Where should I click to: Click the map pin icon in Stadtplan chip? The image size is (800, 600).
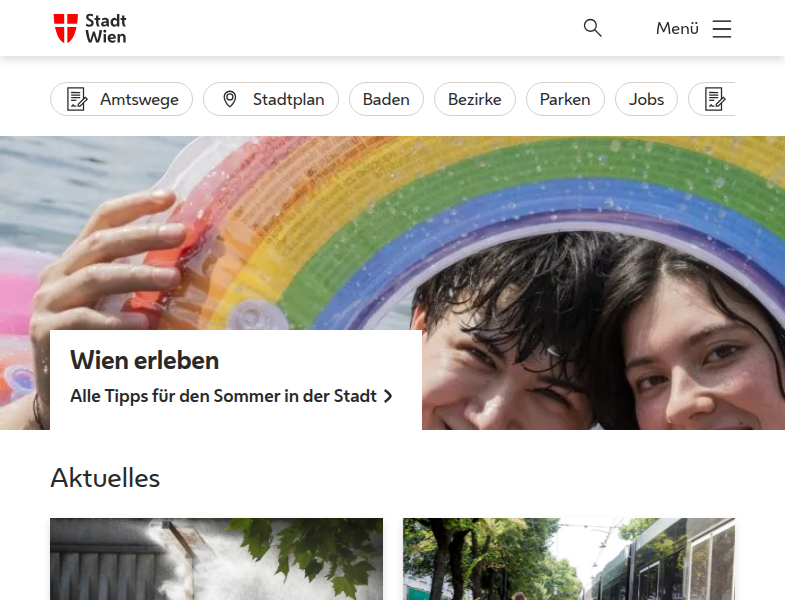[x=230, y=99]
